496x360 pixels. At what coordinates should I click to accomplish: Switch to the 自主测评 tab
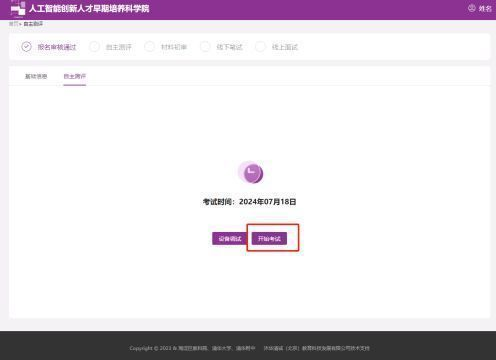click(x=75, y=76)
